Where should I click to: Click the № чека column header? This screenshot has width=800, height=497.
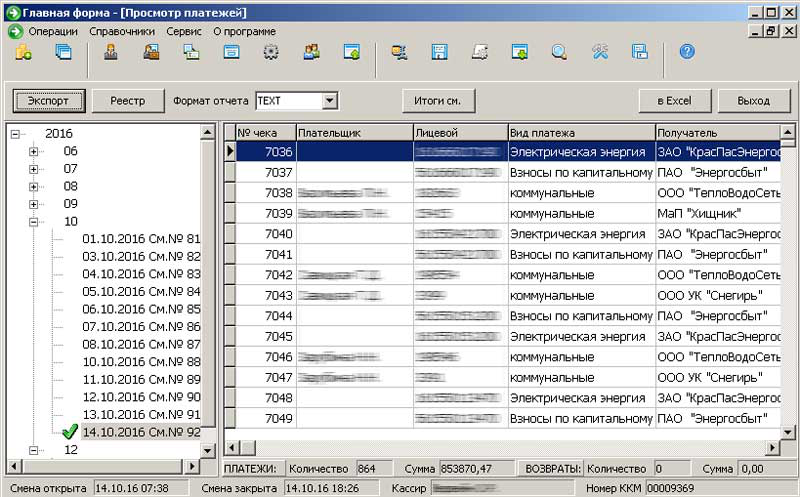(x=266, y=133)
